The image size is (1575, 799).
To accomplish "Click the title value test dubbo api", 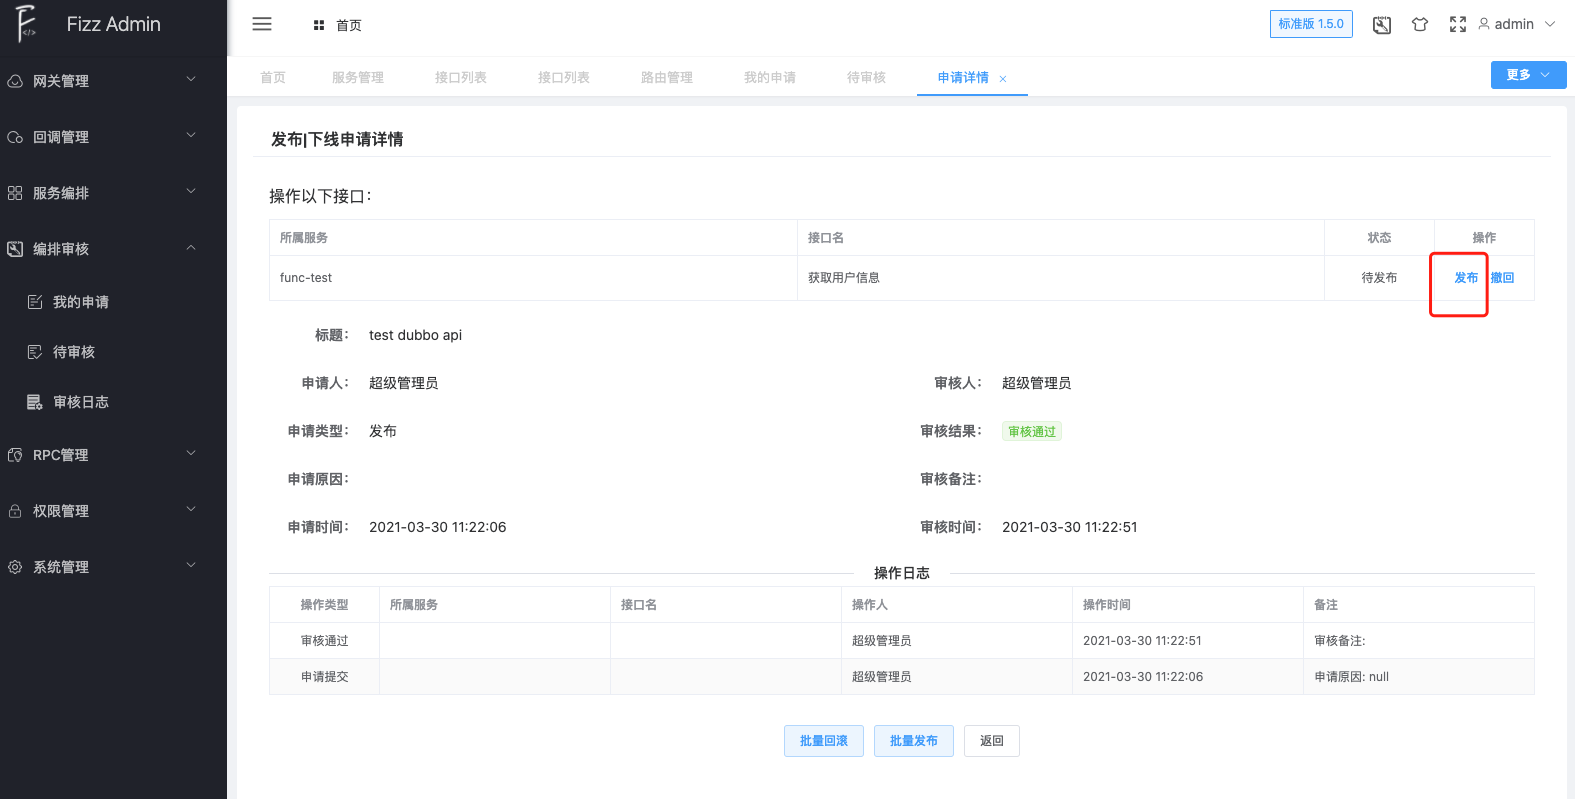I will 415,335.
